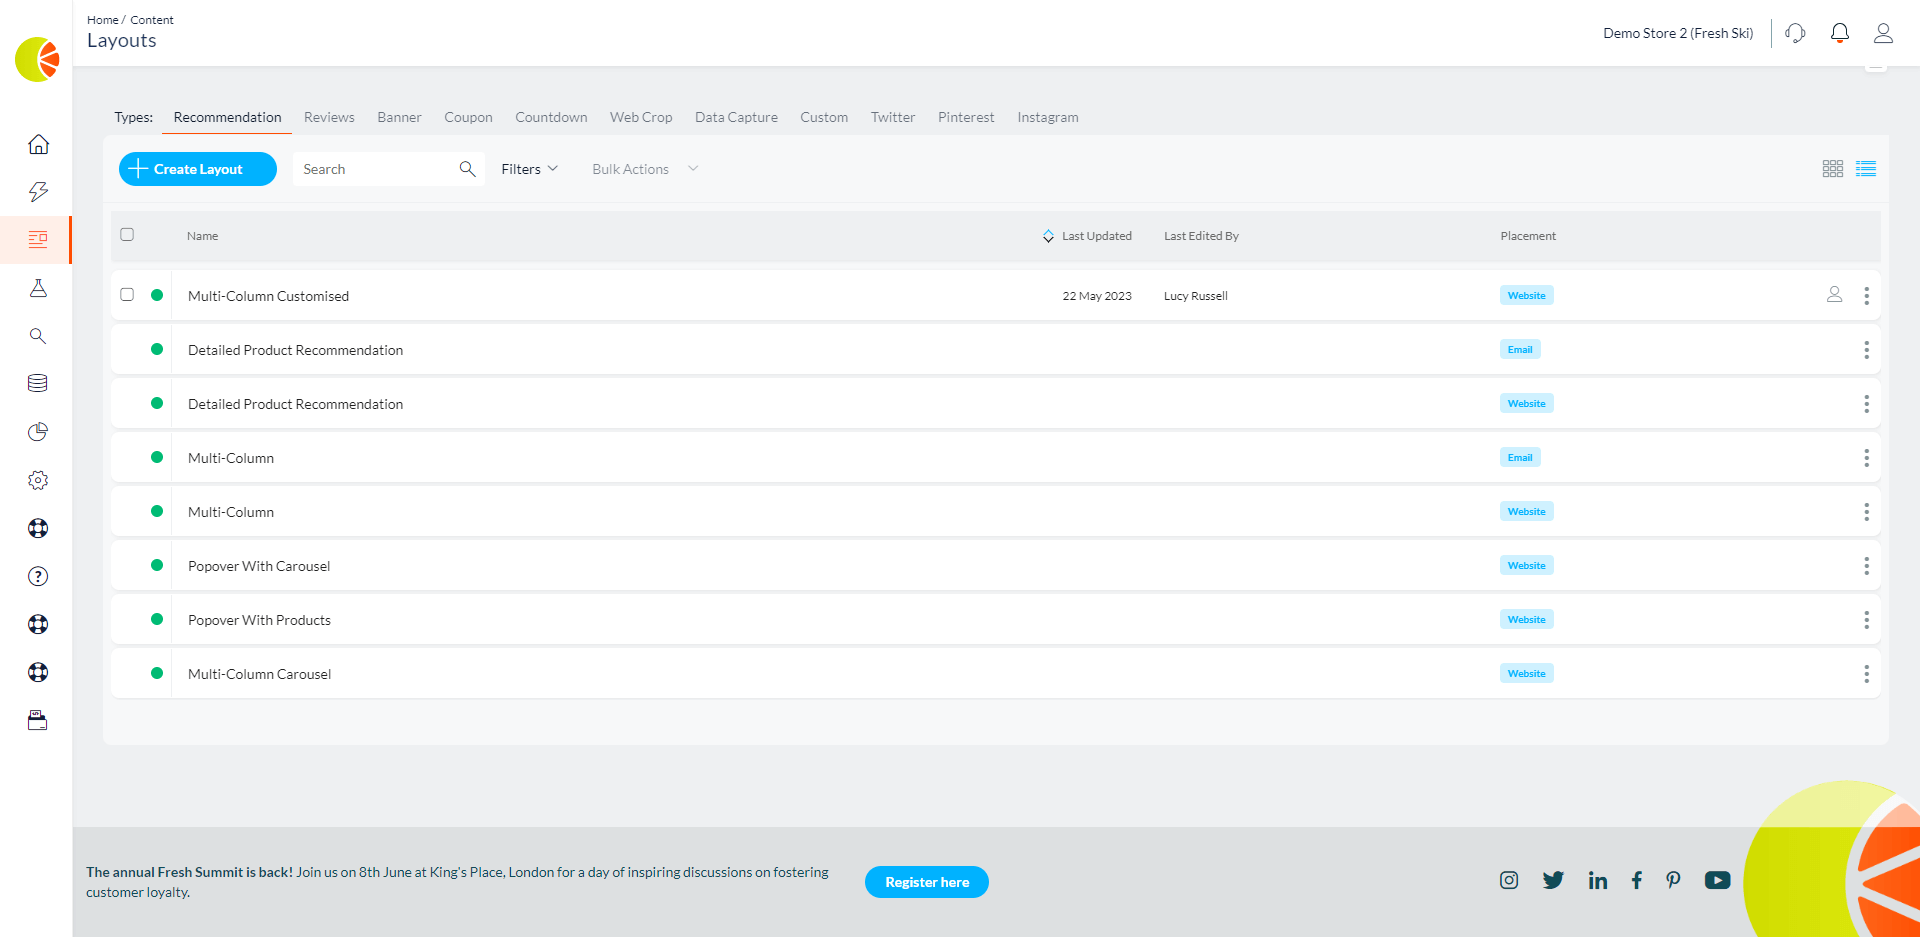Open the question mark help icon
Image resolution: width=1920 pixels, height=937 pixels.
click(x=38, y=576)
